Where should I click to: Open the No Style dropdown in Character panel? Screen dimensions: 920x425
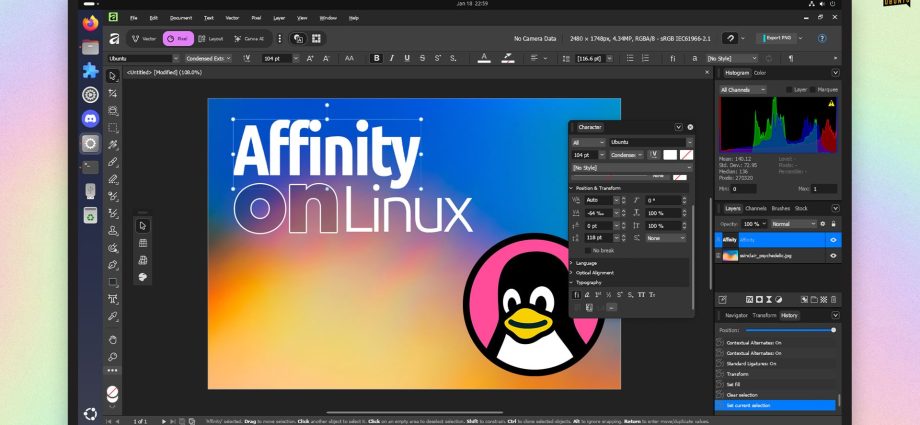coord(632,168)
